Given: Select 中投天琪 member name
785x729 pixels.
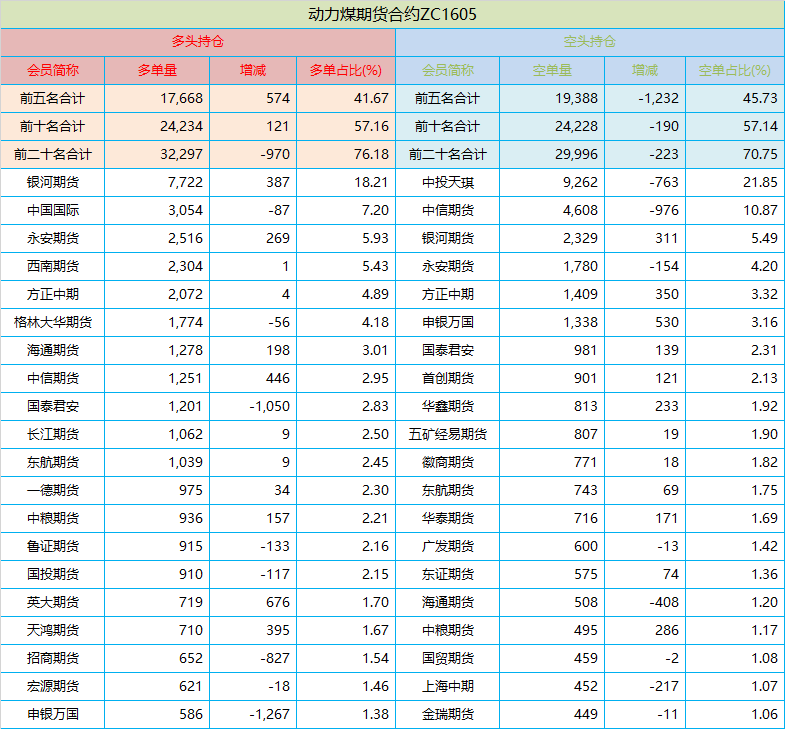Looking at the screenshot, I should pos(448,182).
